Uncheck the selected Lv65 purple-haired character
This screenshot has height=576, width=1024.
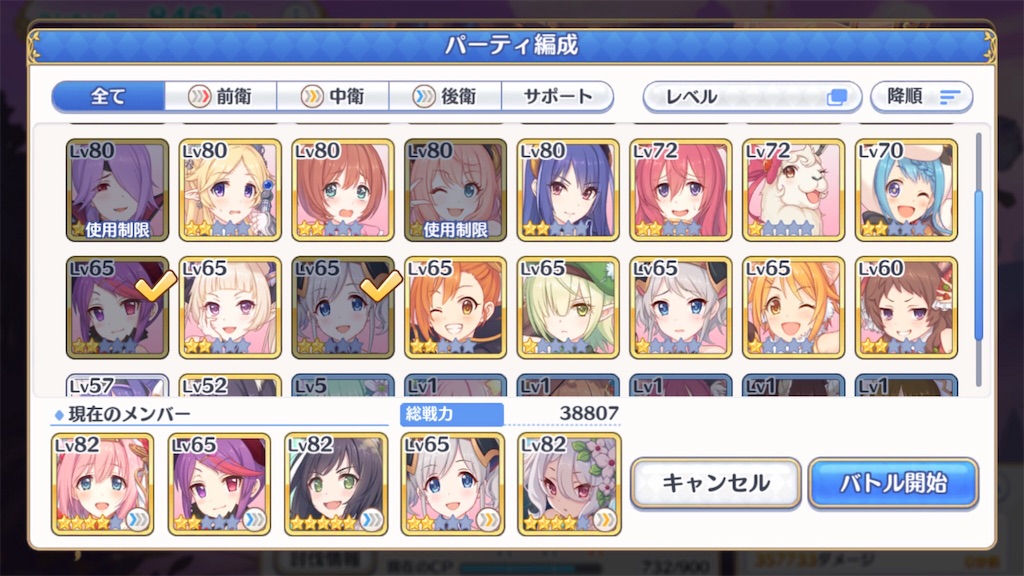(x=118, y=308)
